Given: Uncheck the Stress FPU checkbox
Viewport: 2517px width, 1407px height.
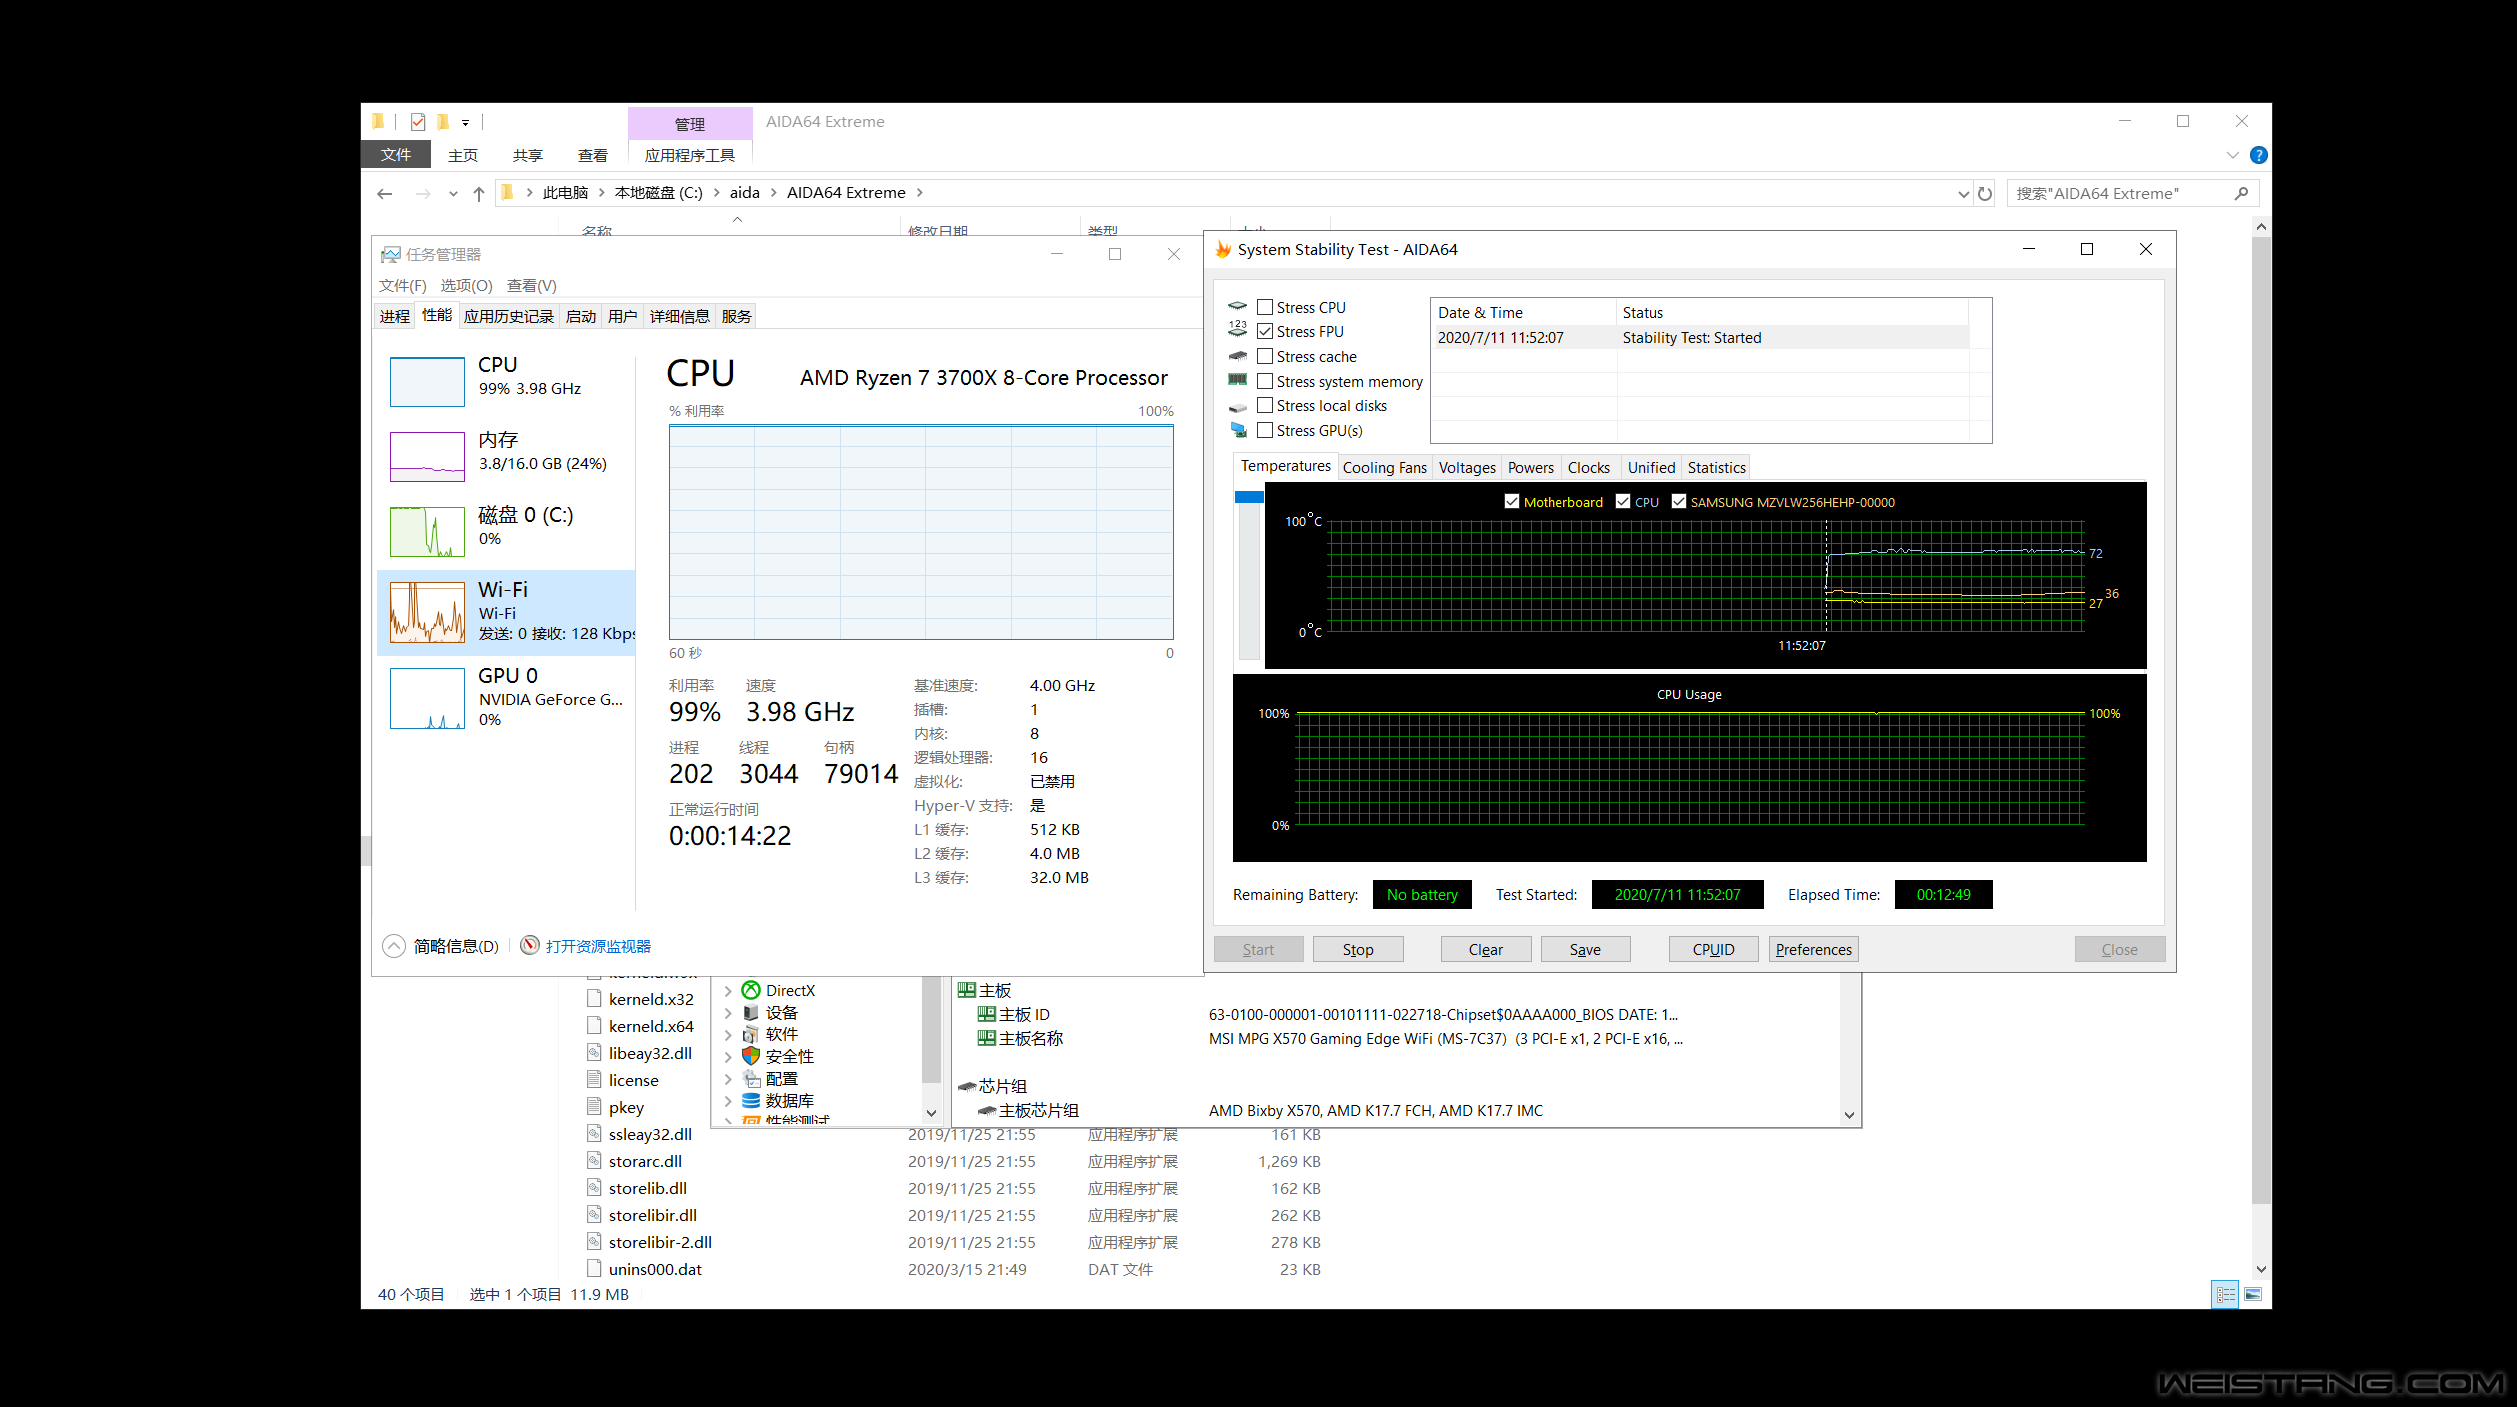Looking at the screenshot, I should point(1265,331).
